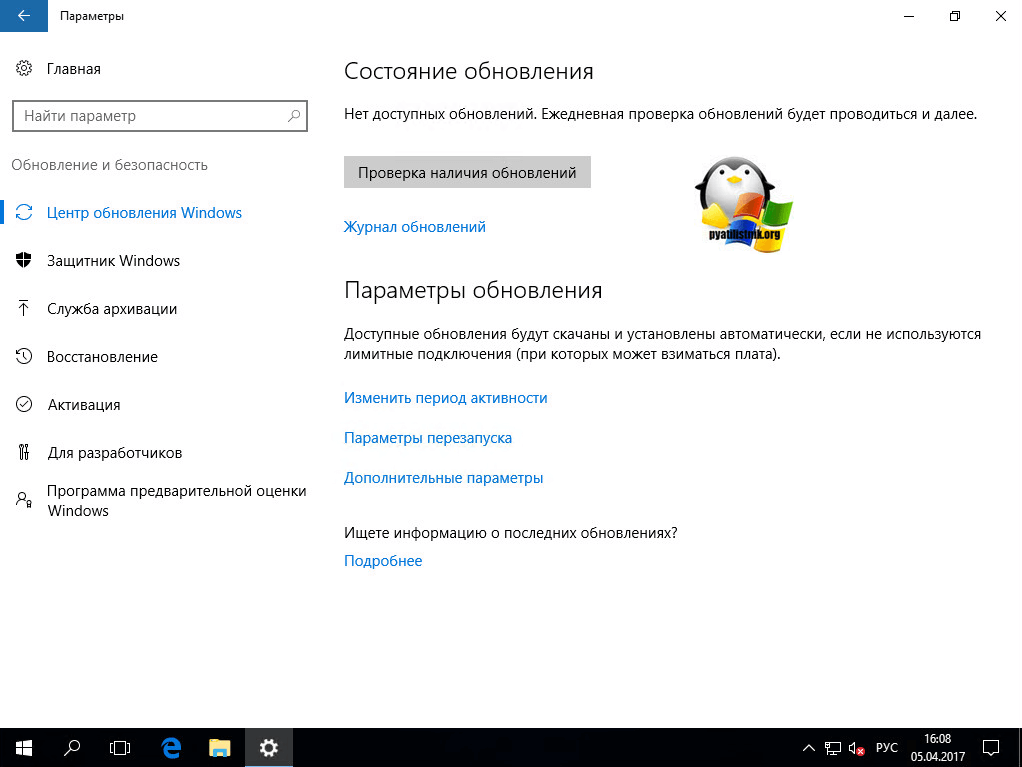Click Подробнее link about latest updates
This screenshot has width=1022, height=767.
click(382, 561)
